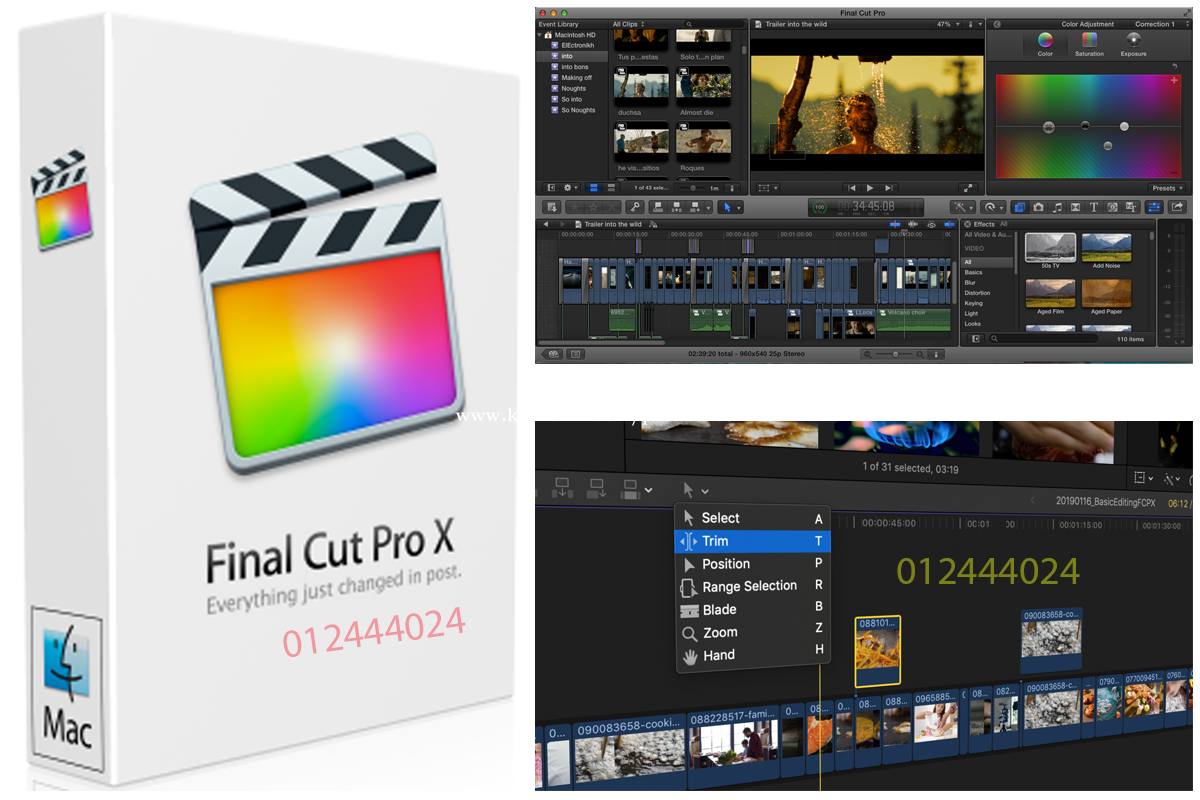Click the 'duchsa' clip thumbnail
Viewport: 1200px width, 800px height.
pos(640,86)
